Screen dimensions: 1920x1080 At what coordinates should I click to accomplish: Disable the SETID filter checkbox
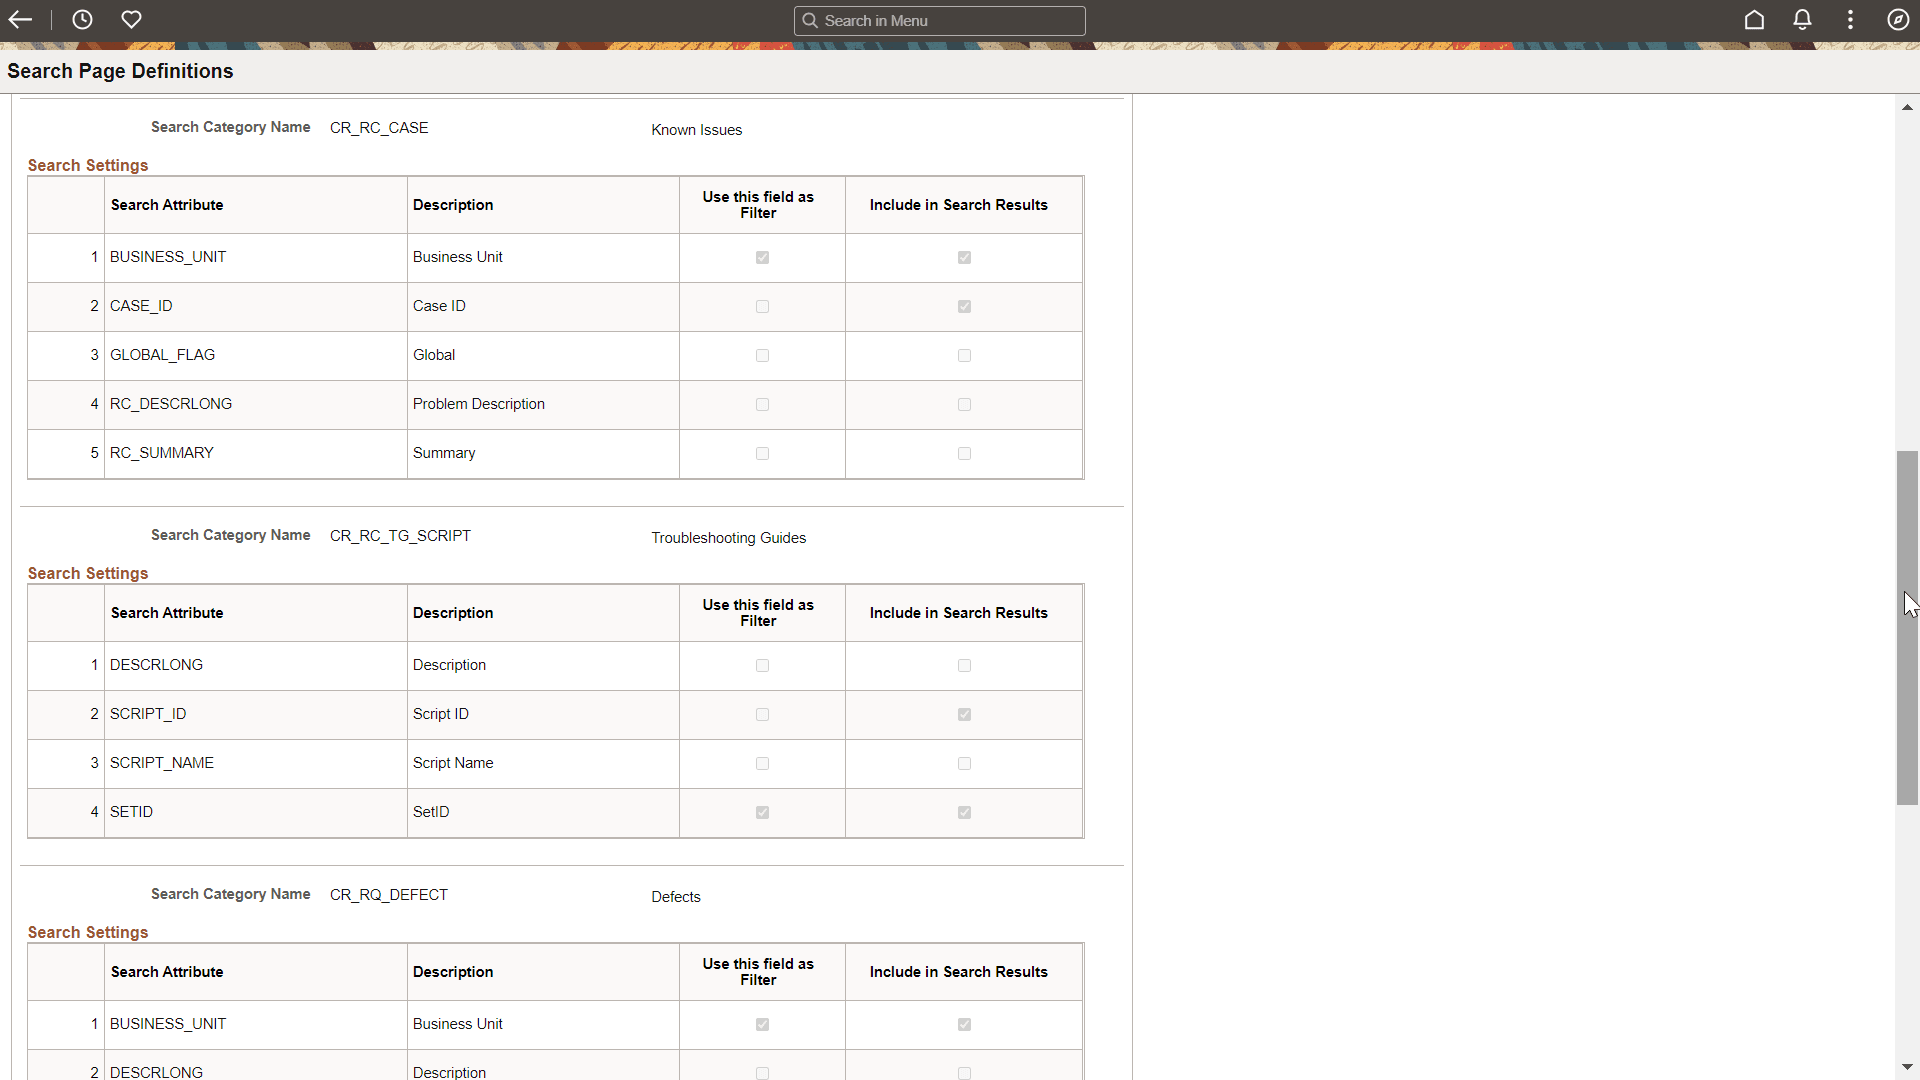(762, 812)
